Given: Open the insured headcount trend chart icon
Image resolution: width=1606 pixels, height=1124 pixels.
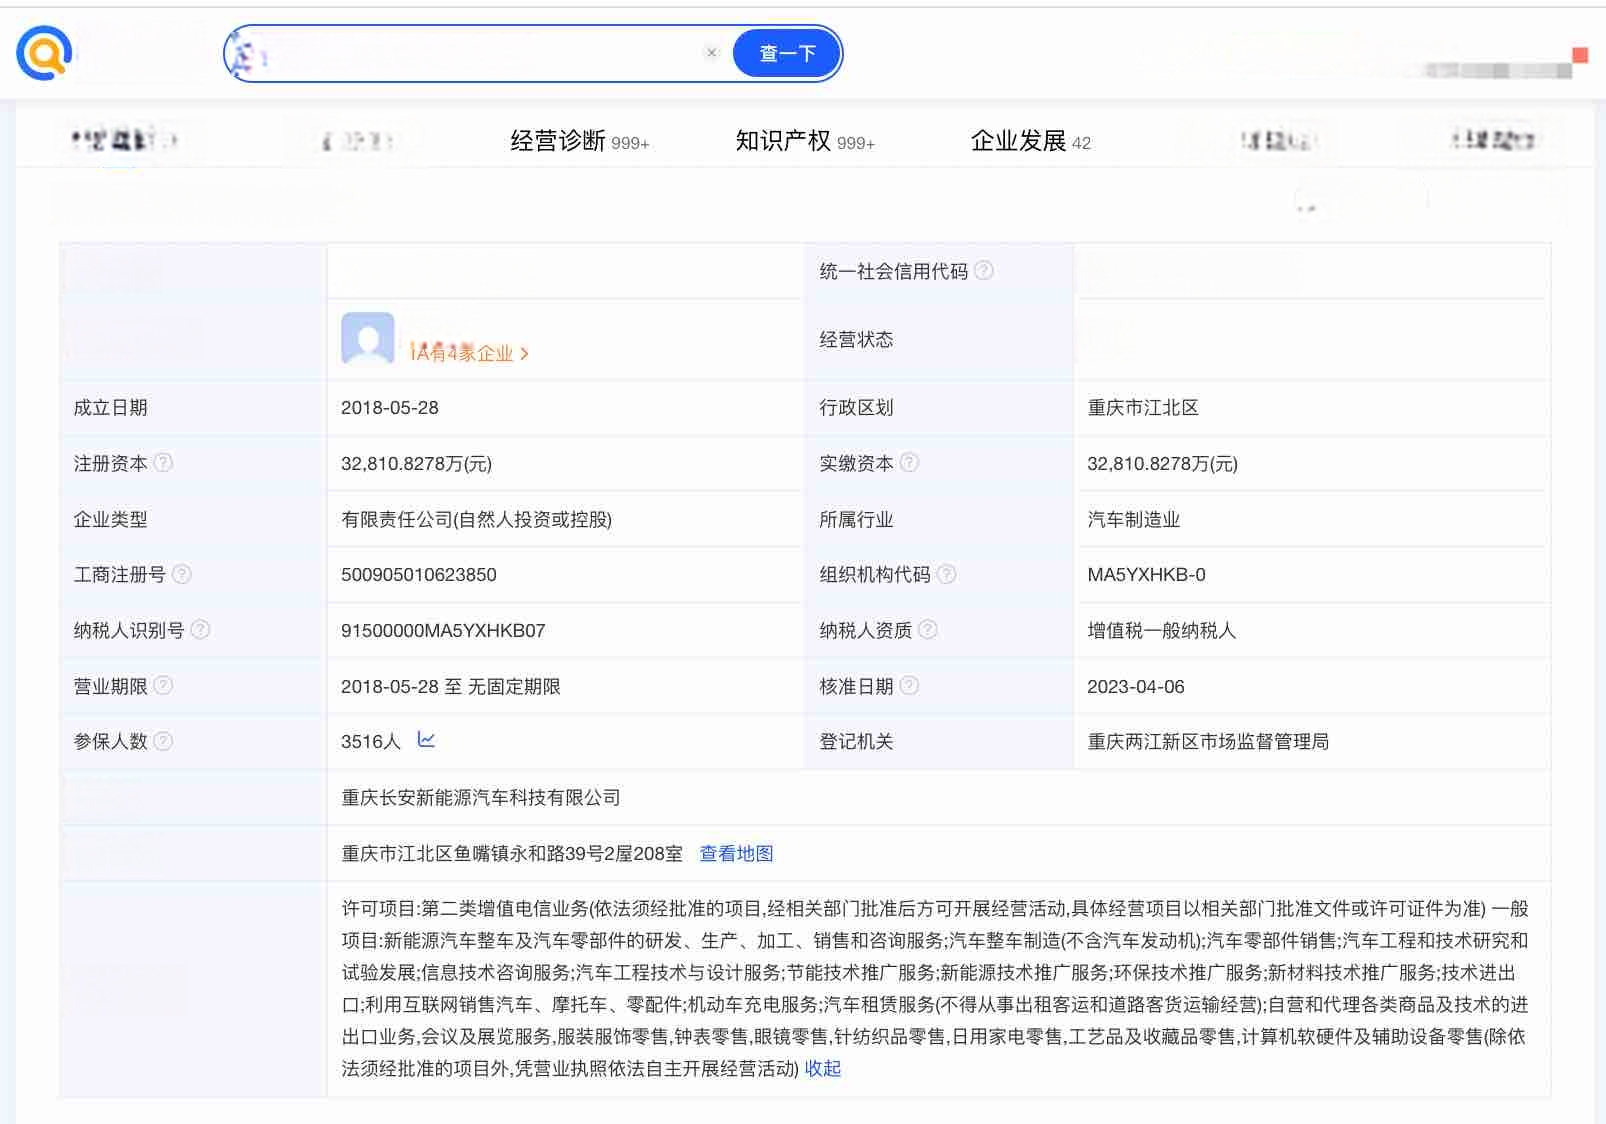Looking at the screenshot, I should tap(426, 740).
